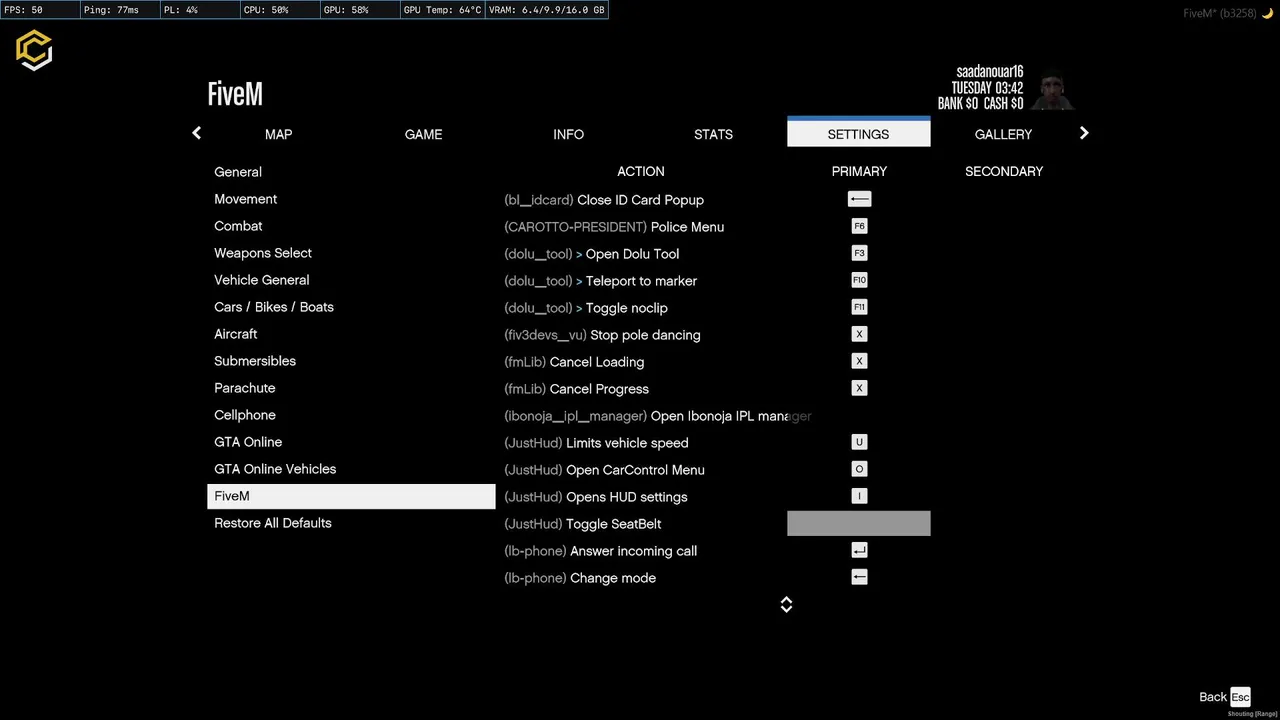The image size is (1280, 720).
Task: Click F11 key binding for Toggle noclip
Action: (x=859, y=307)
